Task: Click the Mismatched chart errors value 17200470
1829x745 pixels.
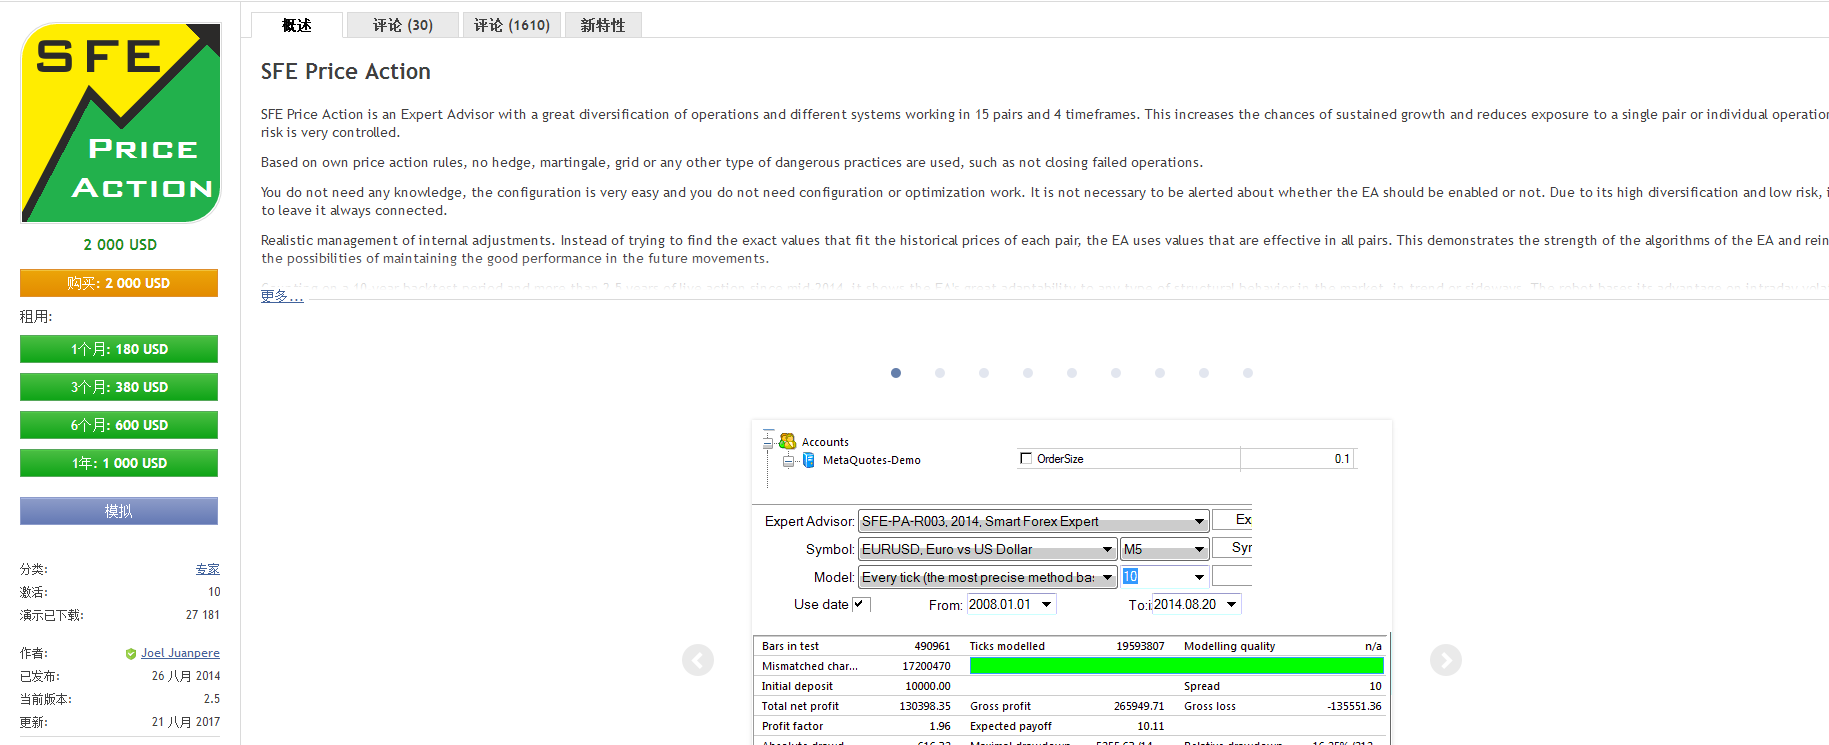Action: click(927, 666)
